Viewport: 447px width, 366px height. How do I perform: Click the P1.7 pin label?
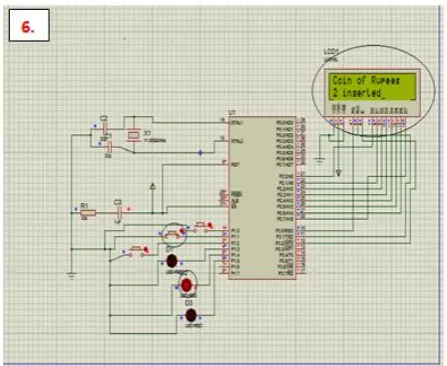pyautogui.click(x=235, y=273)
